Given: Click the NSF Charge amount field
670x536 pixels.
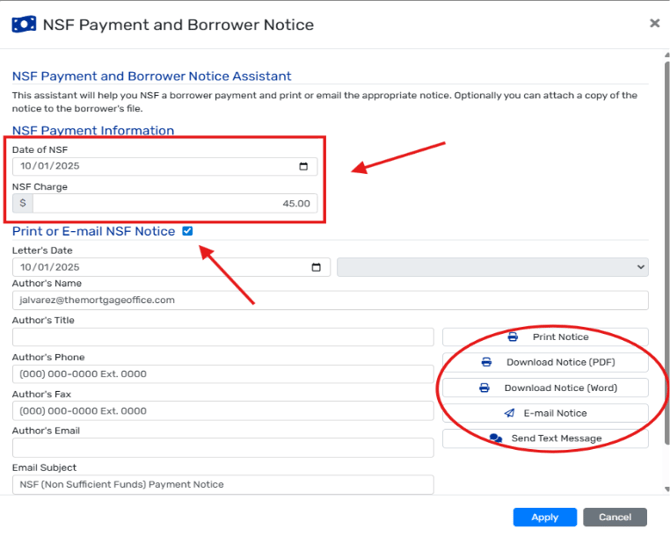Looking at the screenshot, I should coord(175,203).
